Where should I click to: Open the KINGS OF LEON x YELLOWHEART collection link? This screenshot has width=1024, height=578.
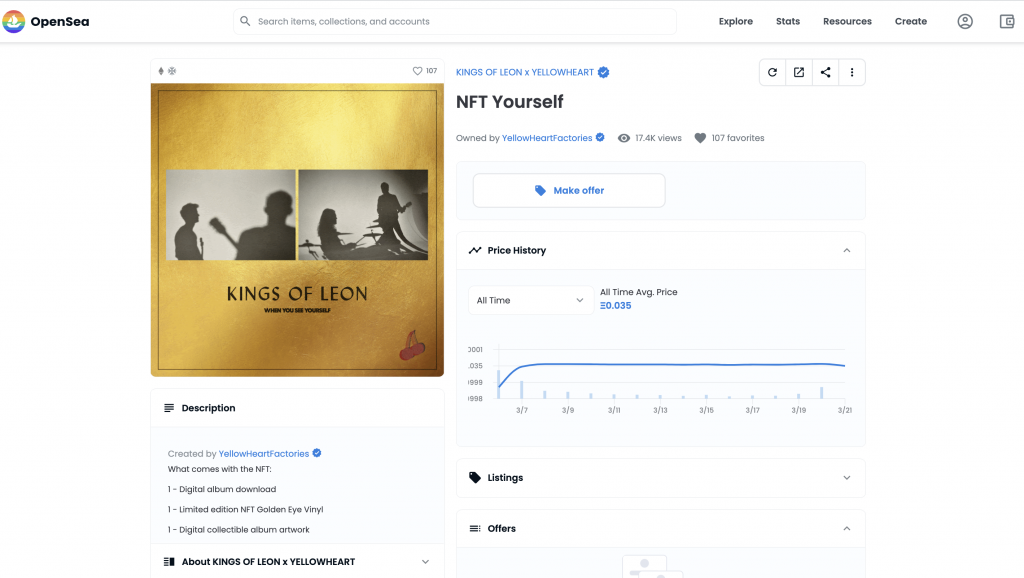525,72
